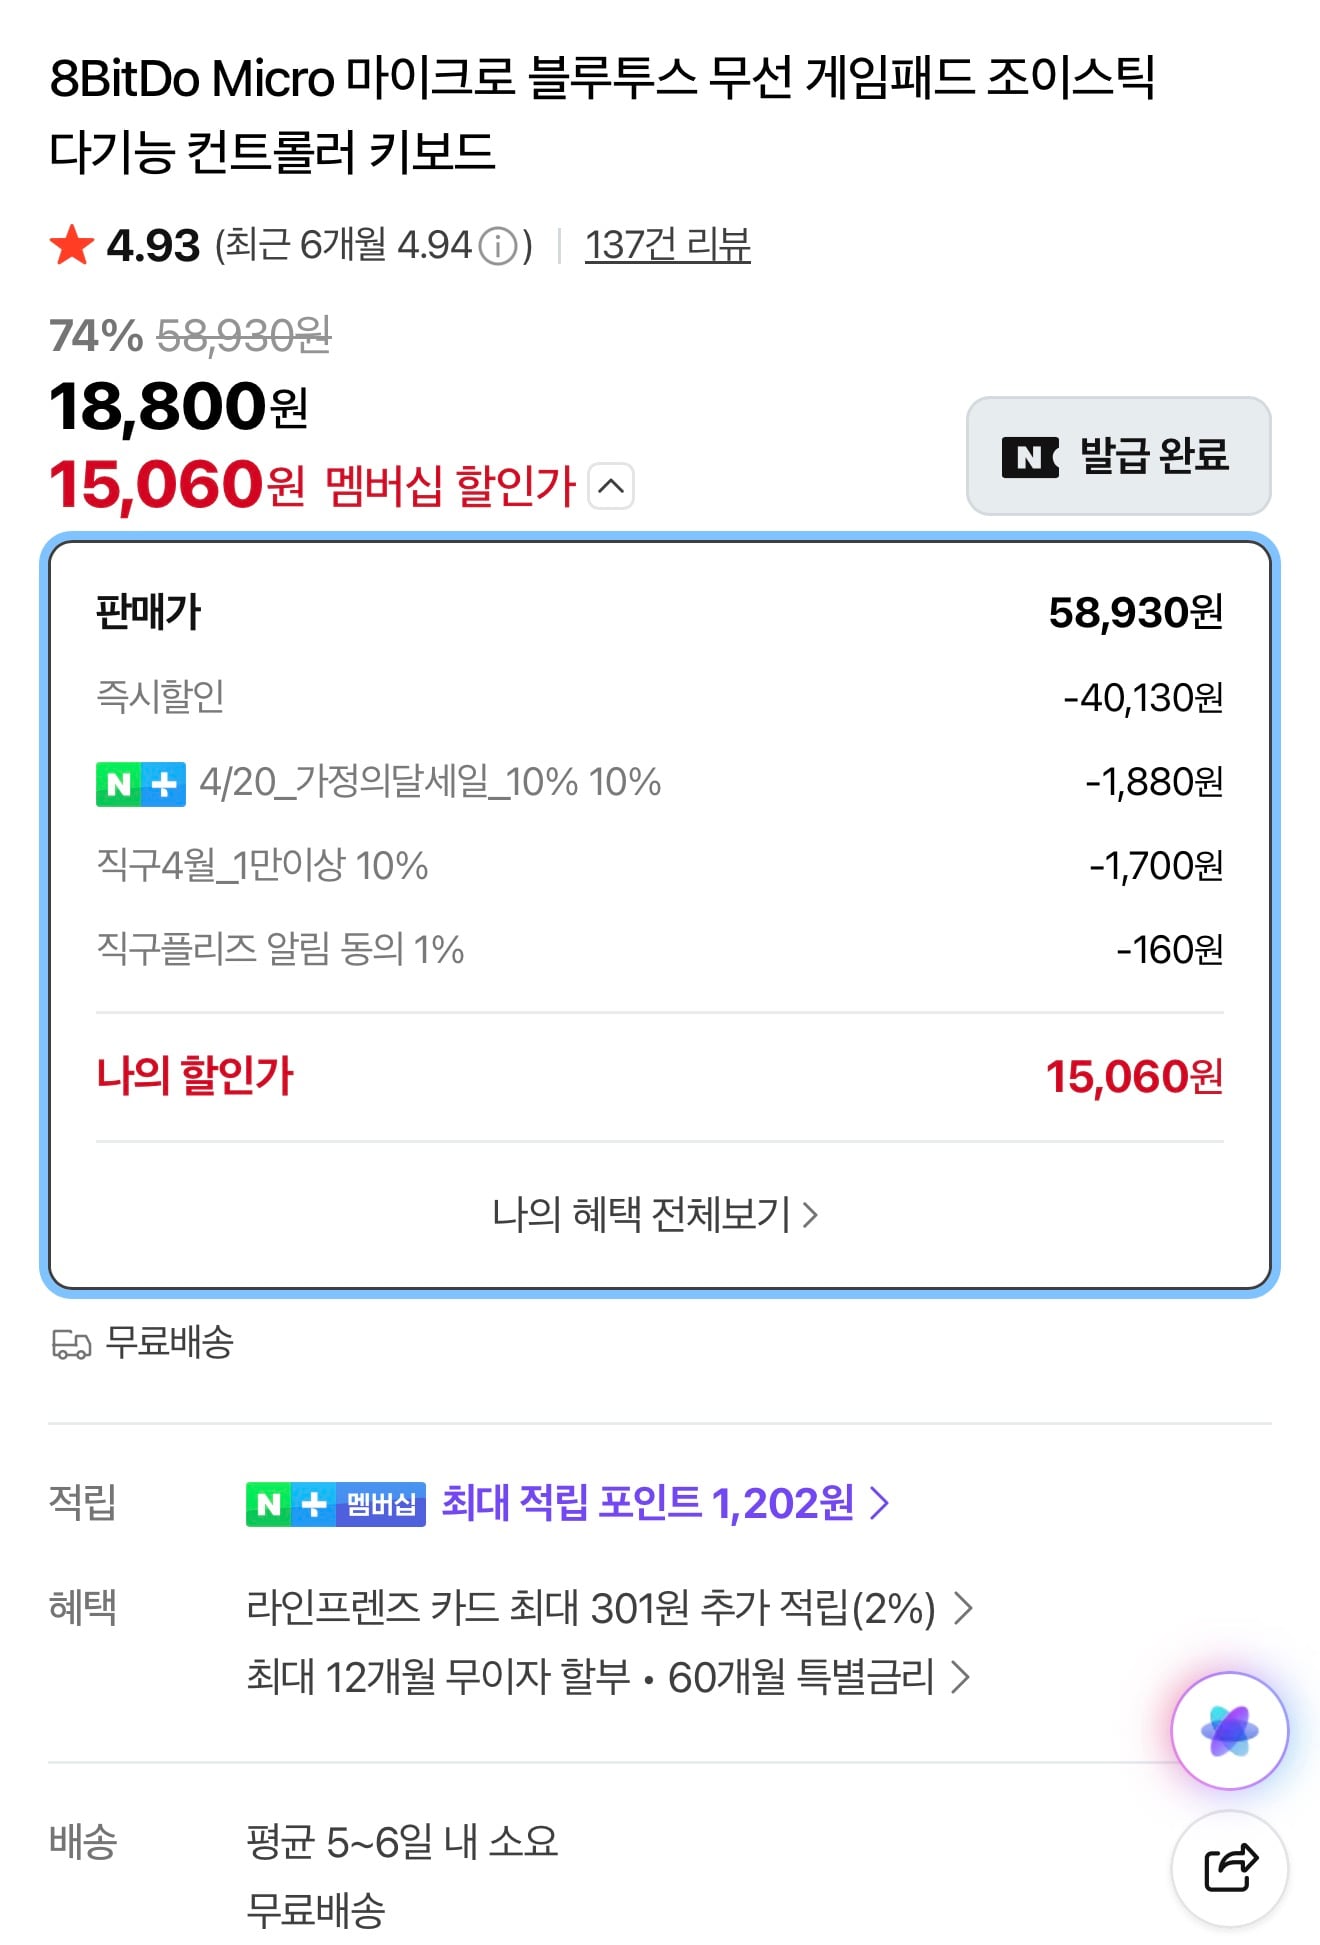The width and height of the screenshot is (1320, 1945).
Task: Open the 137건 리뷰 link
Action: 668,242
